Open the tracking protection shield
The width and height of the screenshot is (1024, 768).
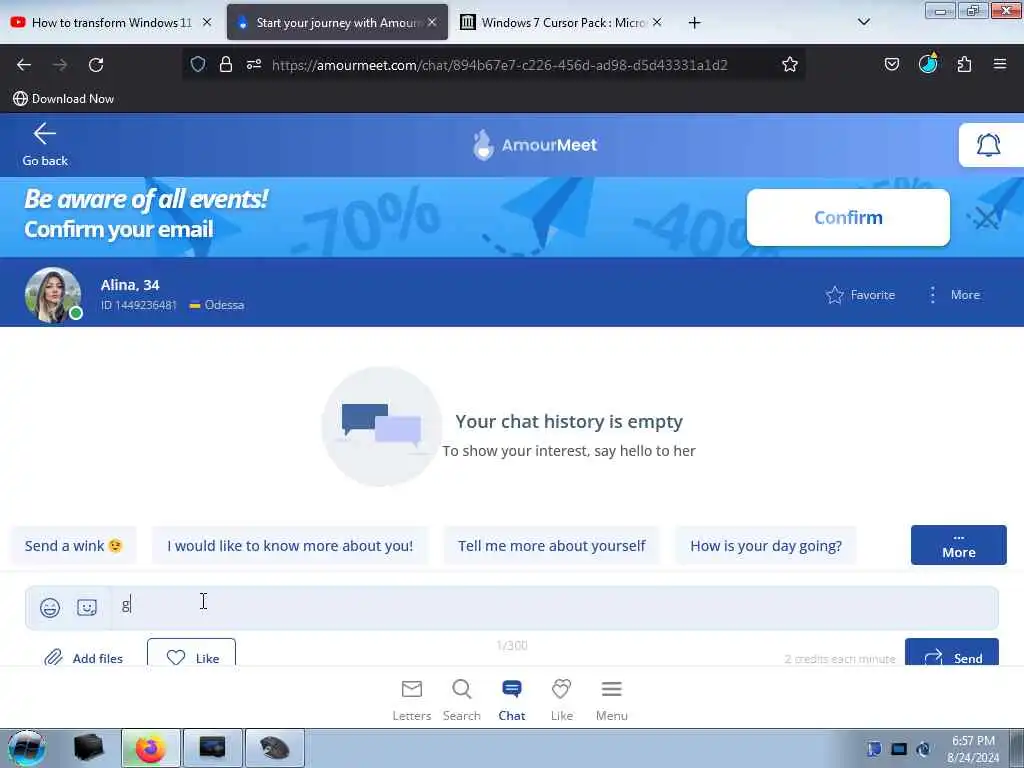(x=198, y=64)
